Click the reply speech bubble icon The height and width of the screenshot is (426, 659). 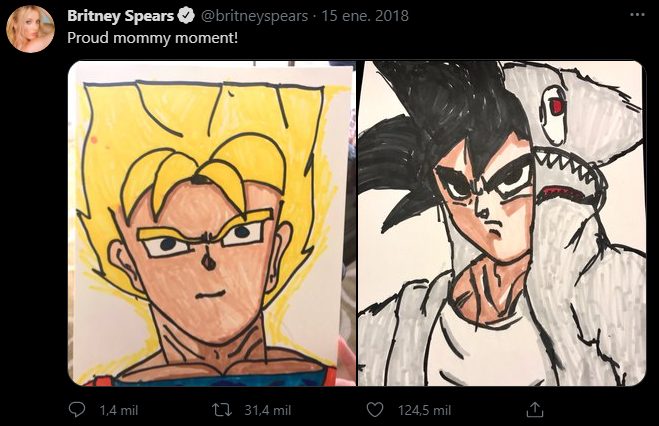(x=78, y=410)
